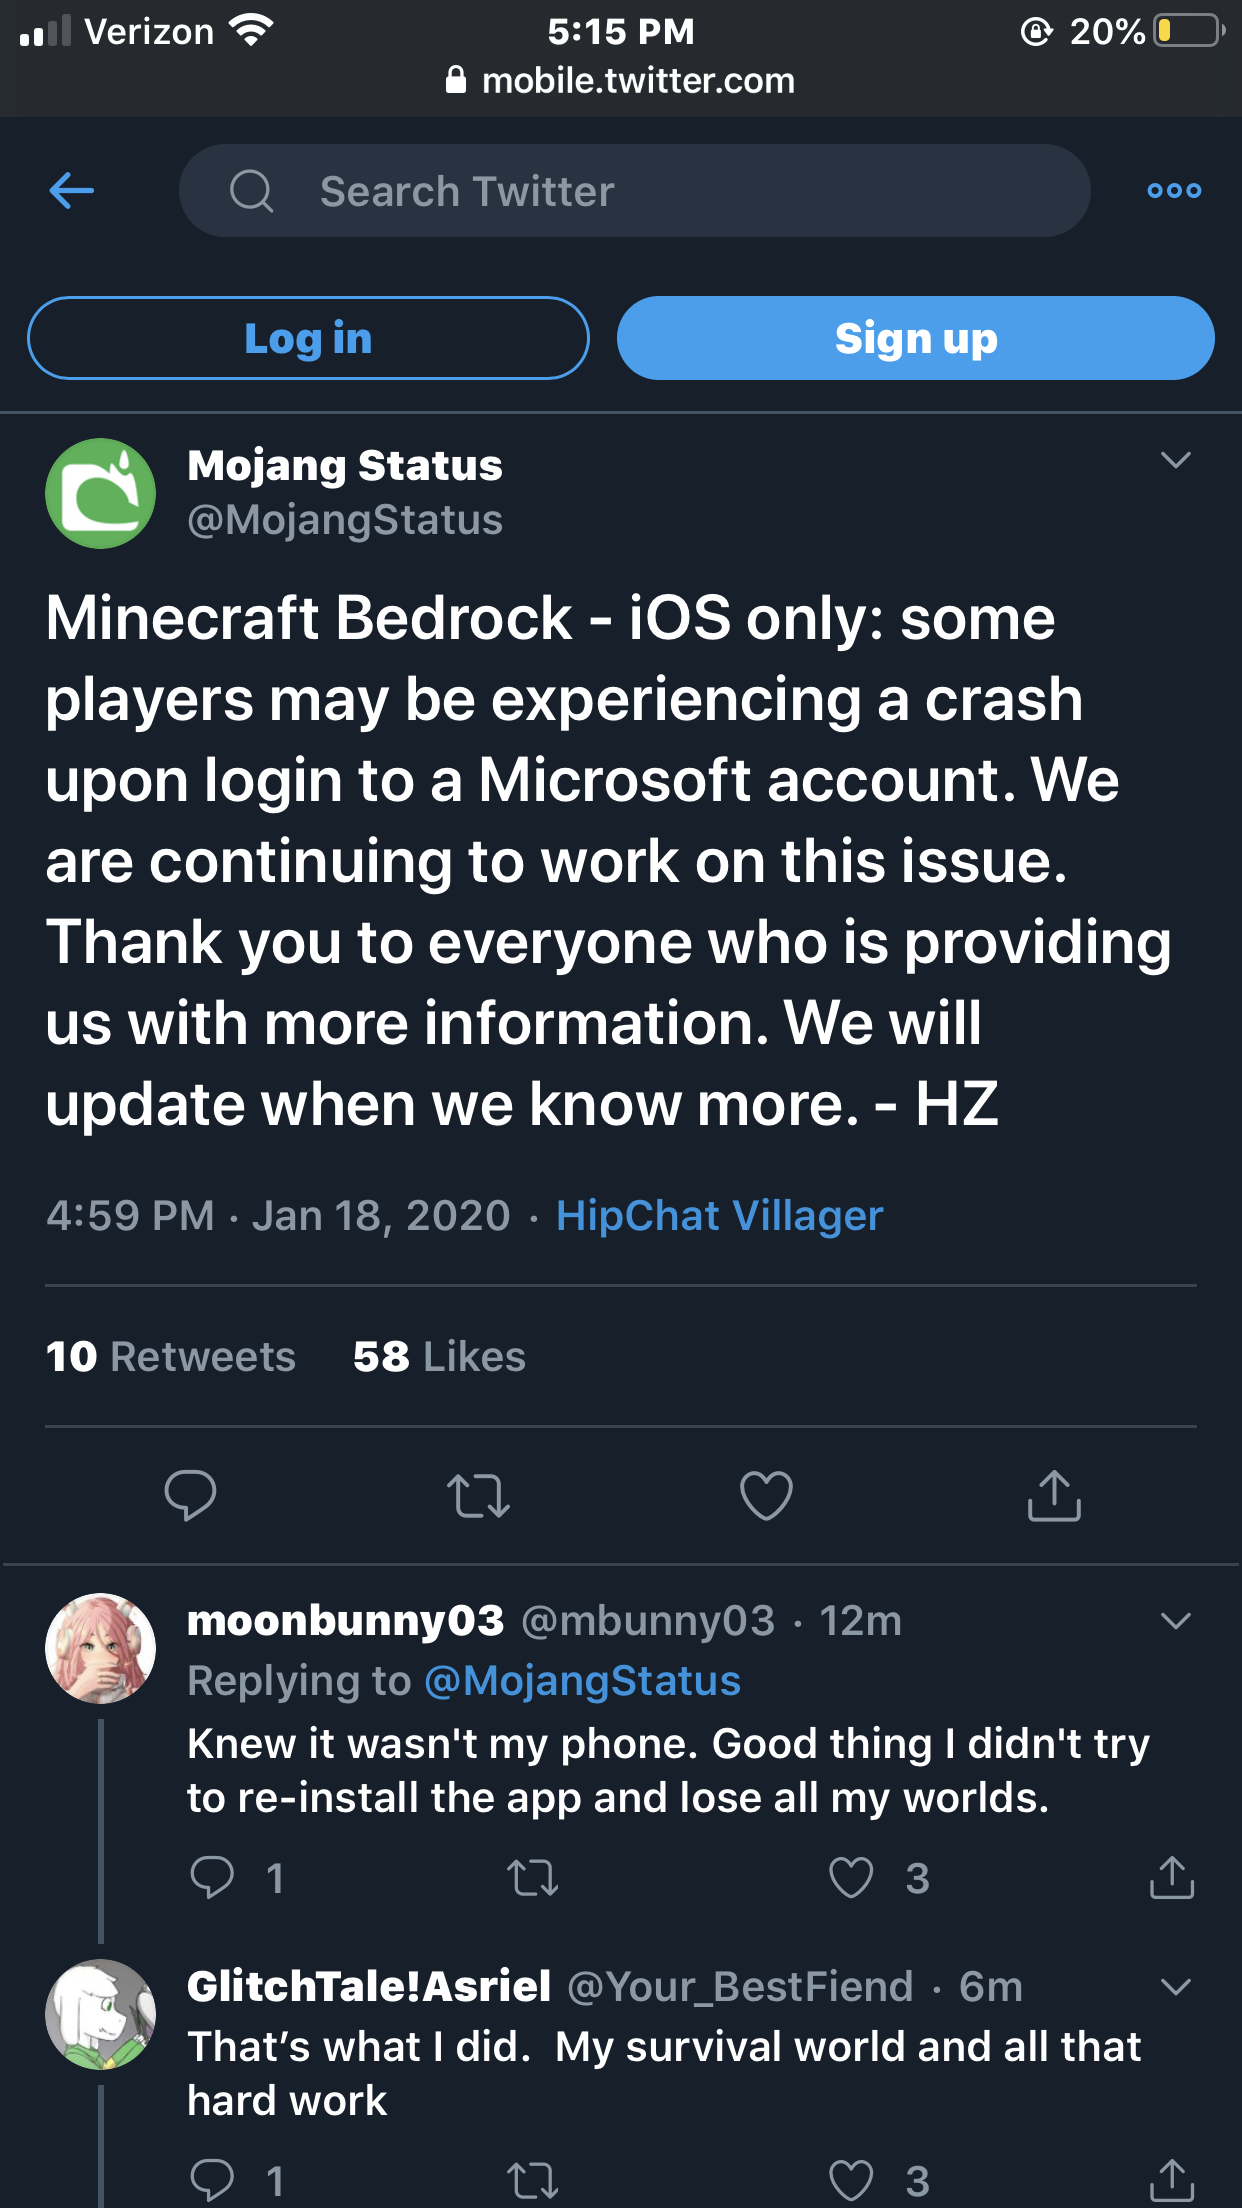Open the three-dots more options menu

1174,190
